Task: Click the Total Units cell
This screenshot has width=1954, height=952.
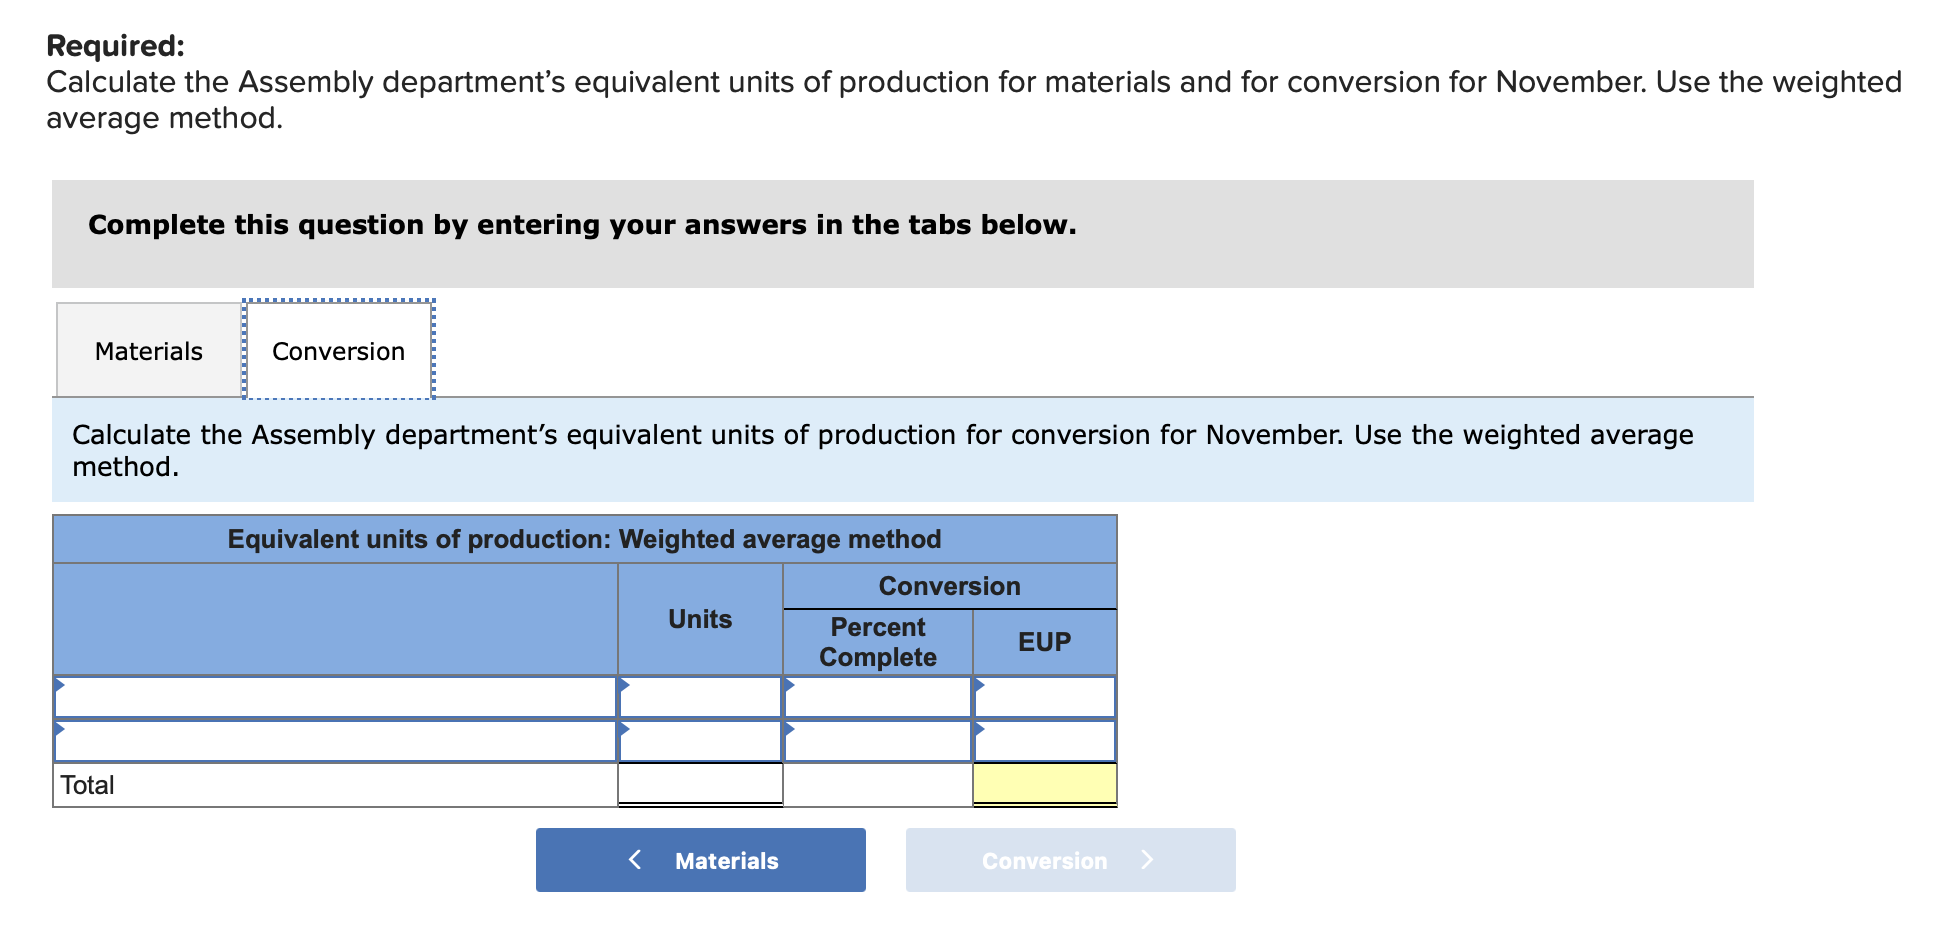Action: point(700,784)
